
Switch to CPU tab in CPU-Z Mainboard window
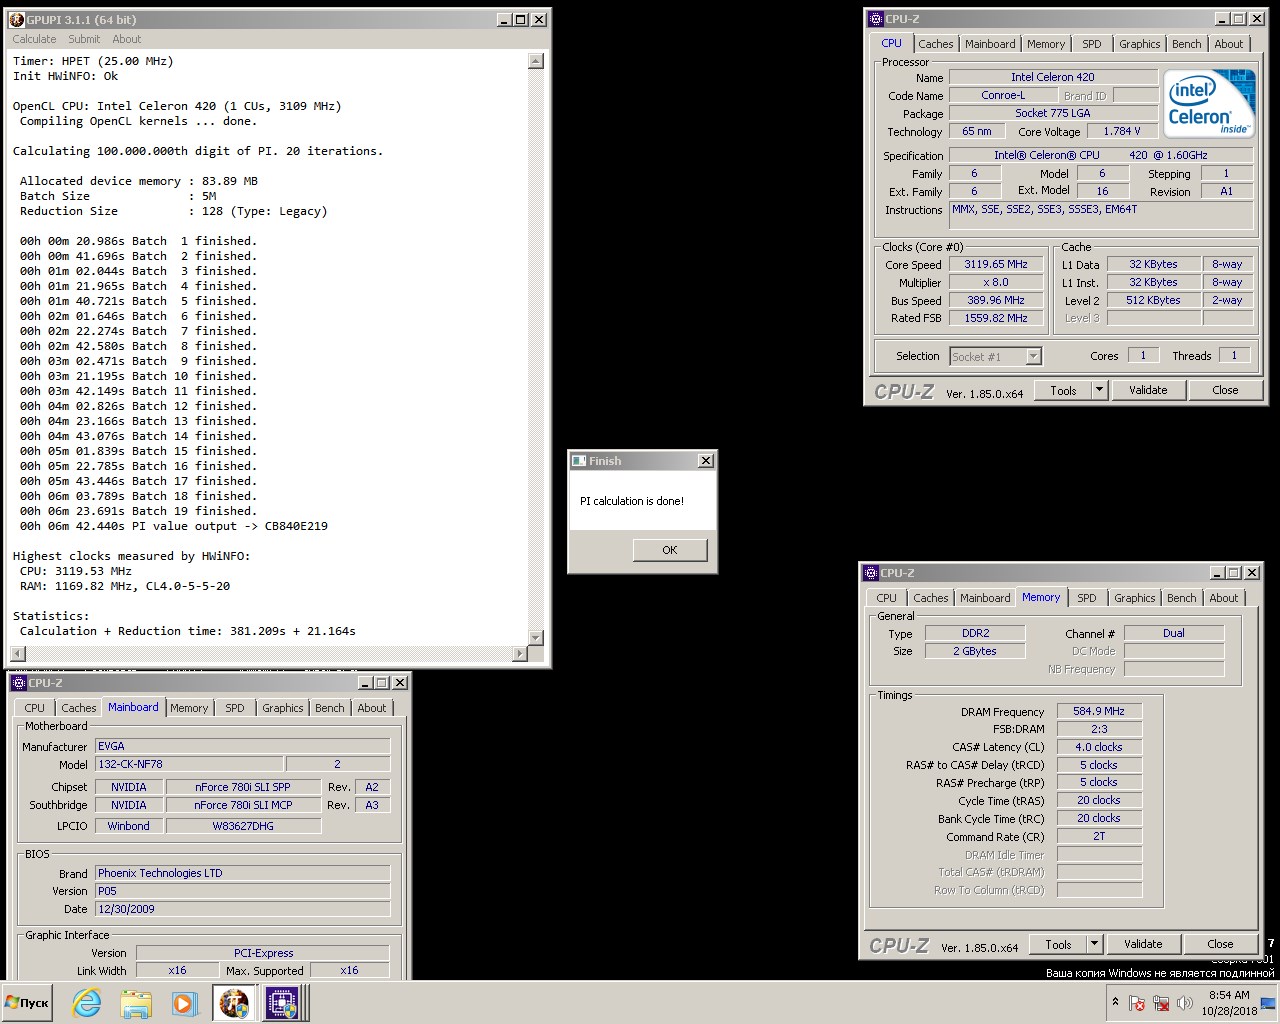[x=35, y=708]
